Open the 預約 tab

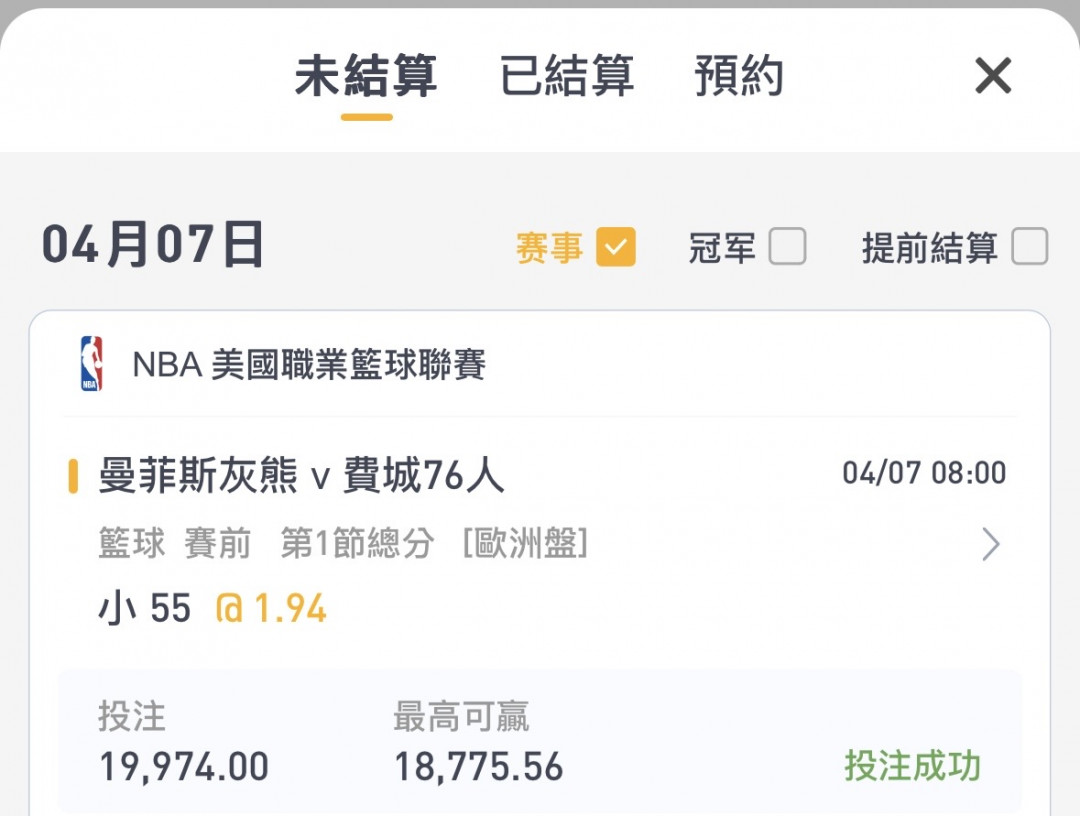(738, 76)
